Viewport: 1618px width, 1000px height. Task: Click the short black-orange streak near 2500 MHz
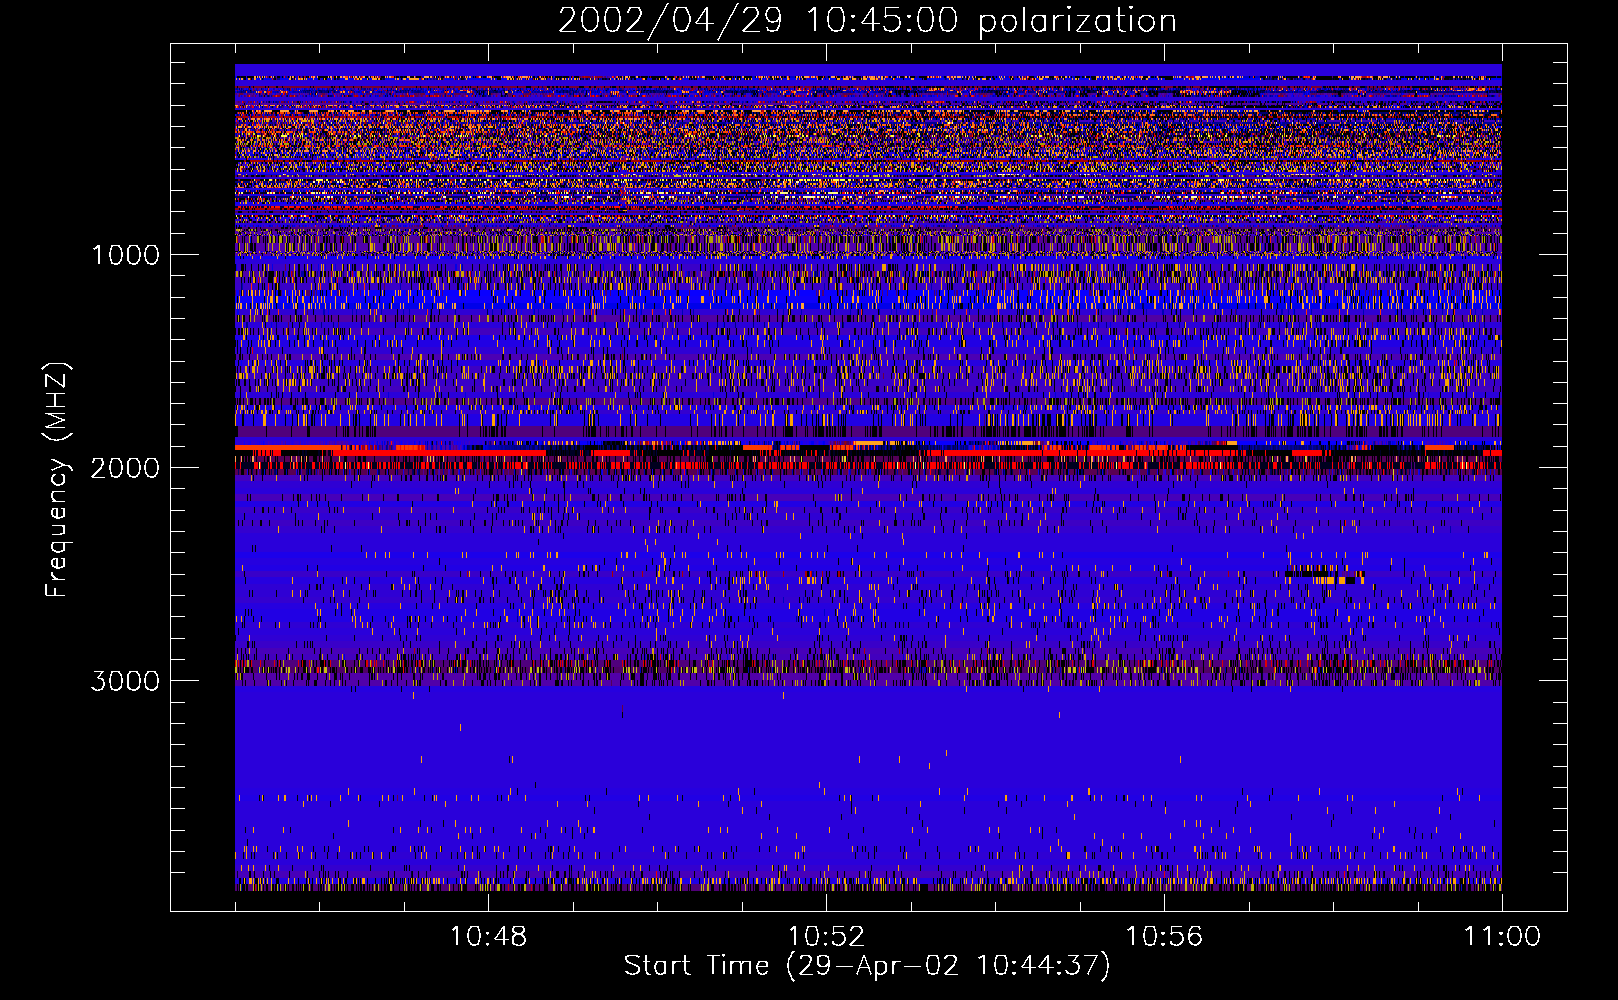(x=1324, y=575)
